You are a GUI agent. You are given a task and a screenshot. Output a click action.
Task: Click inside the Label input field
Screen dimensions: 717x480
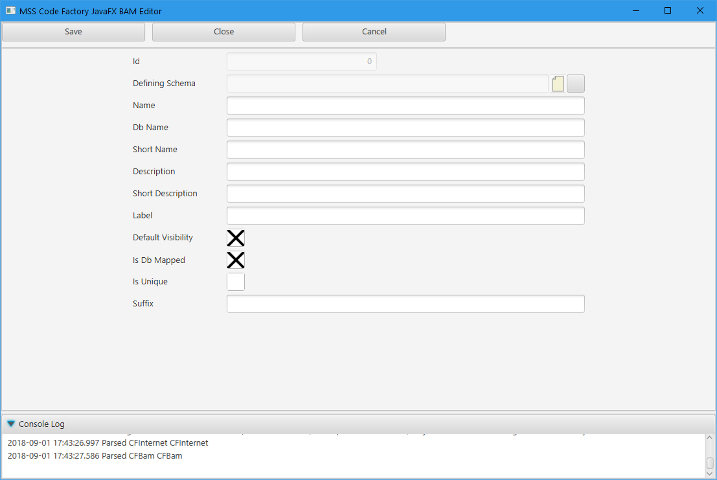pos(405,216)
